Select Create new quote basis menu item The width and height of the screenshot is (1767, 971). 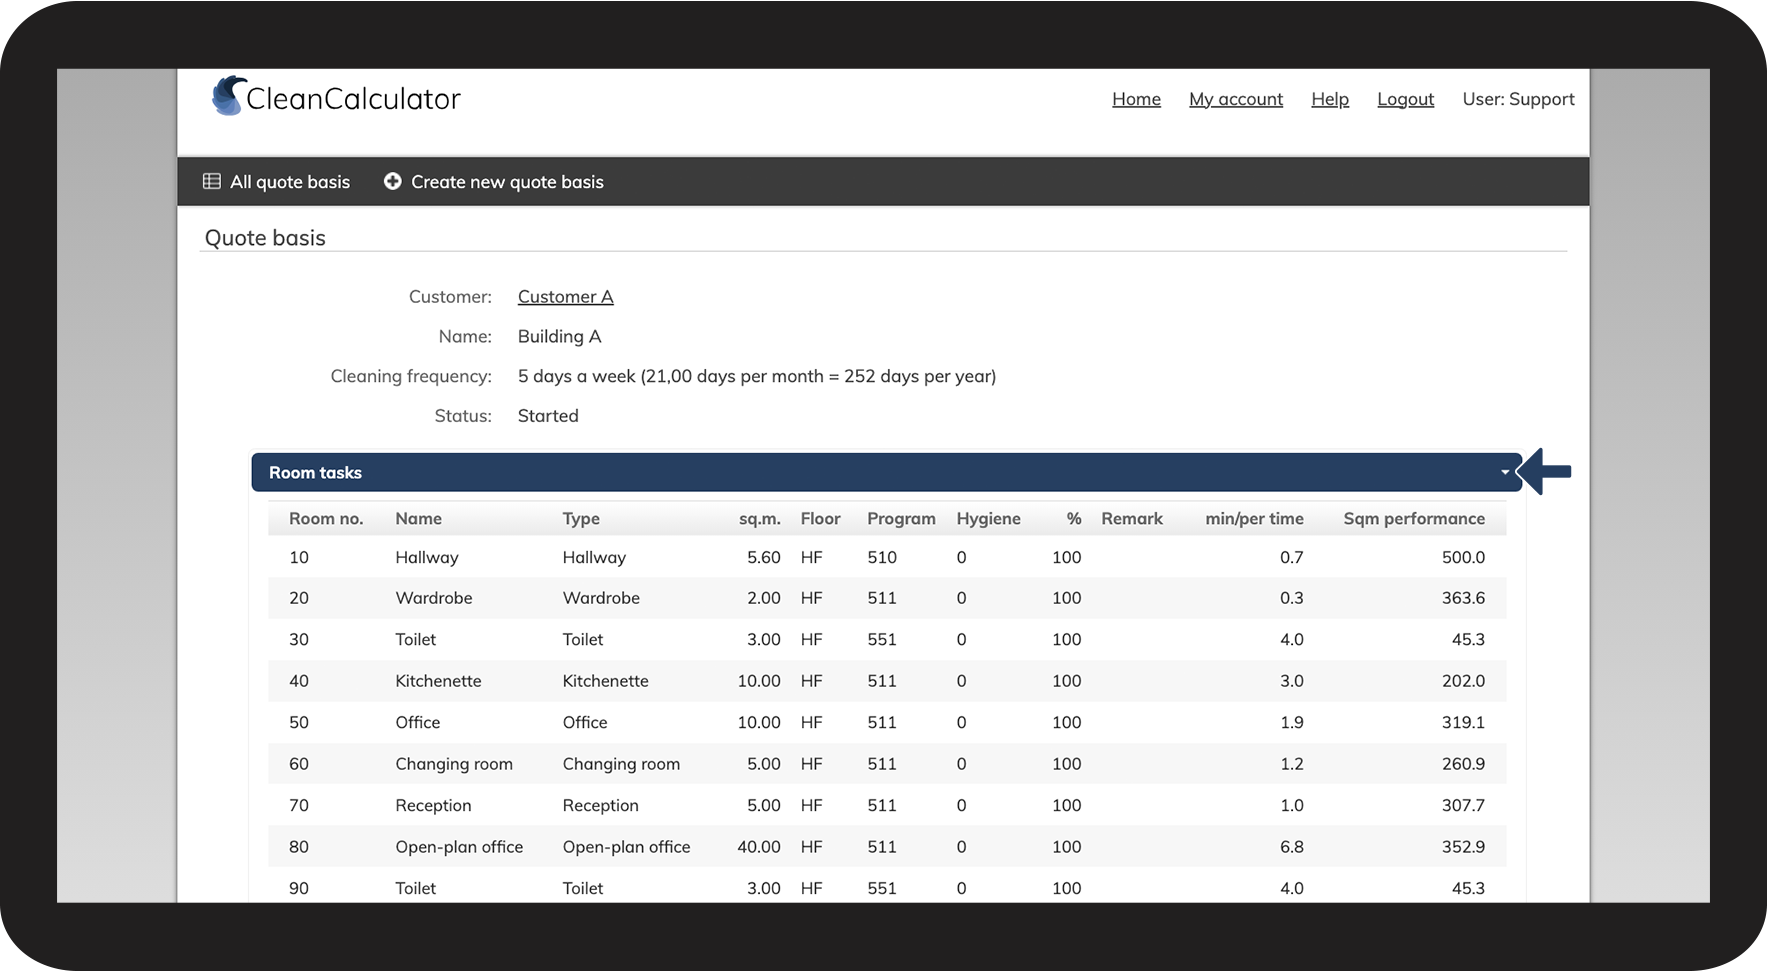click(x=507, y=182)
